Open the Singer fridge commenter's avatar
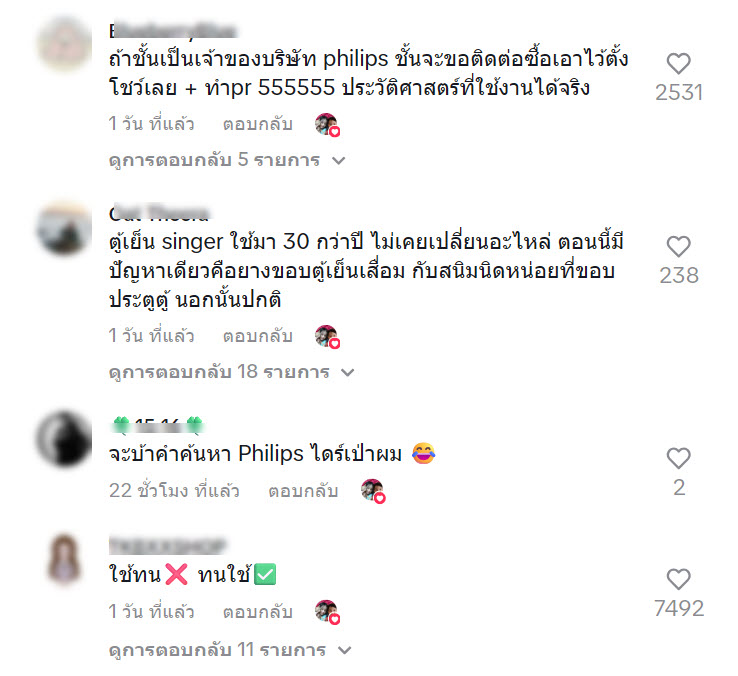The height and width of the screenshot is (676, 738). 64,228
